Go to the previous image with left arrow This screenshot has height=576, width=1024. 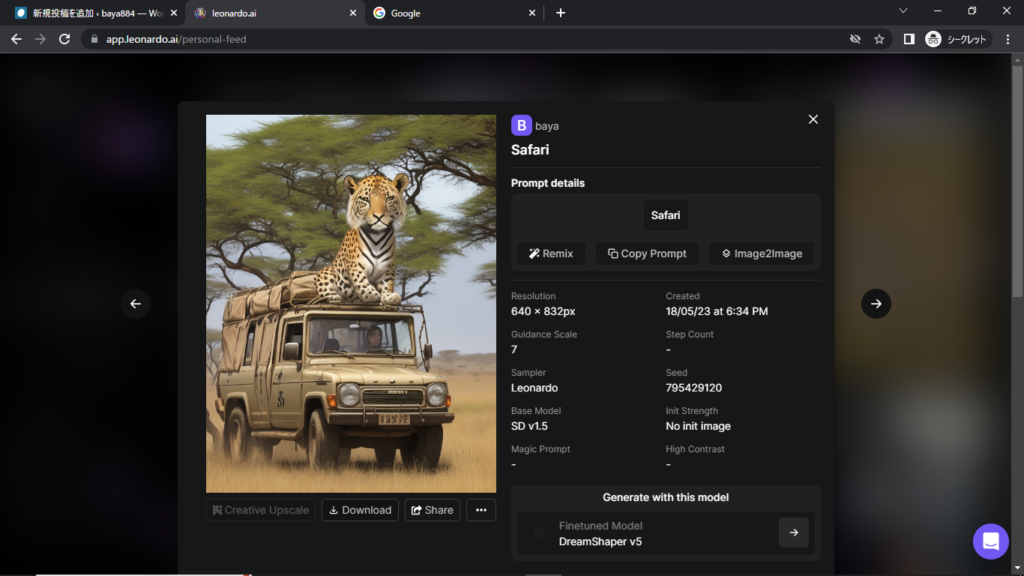136,304
